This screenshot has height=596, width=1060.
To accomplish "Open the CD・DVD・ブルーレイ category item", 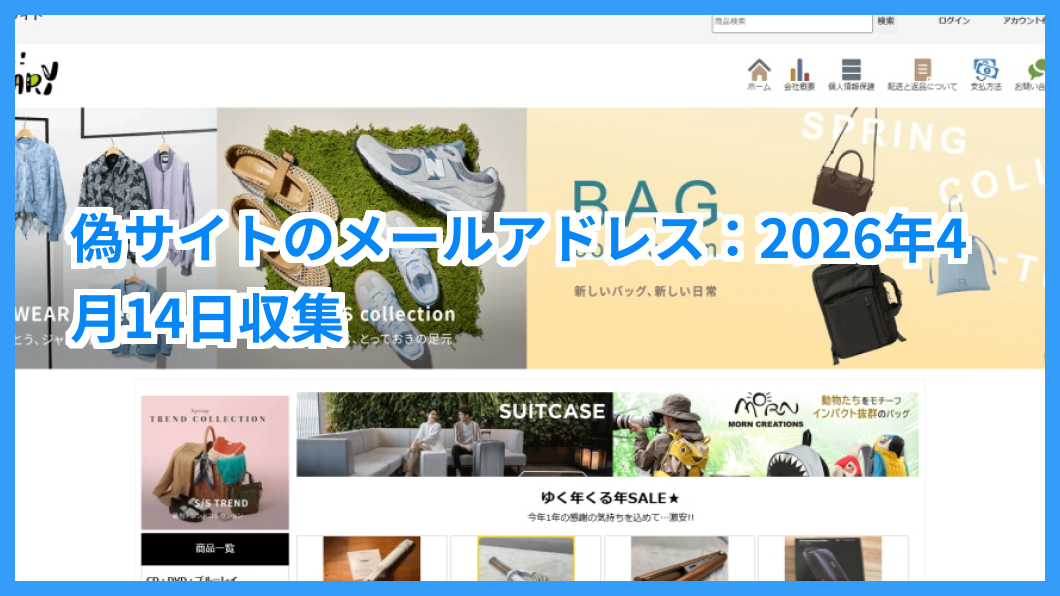I will pos(190,578).
